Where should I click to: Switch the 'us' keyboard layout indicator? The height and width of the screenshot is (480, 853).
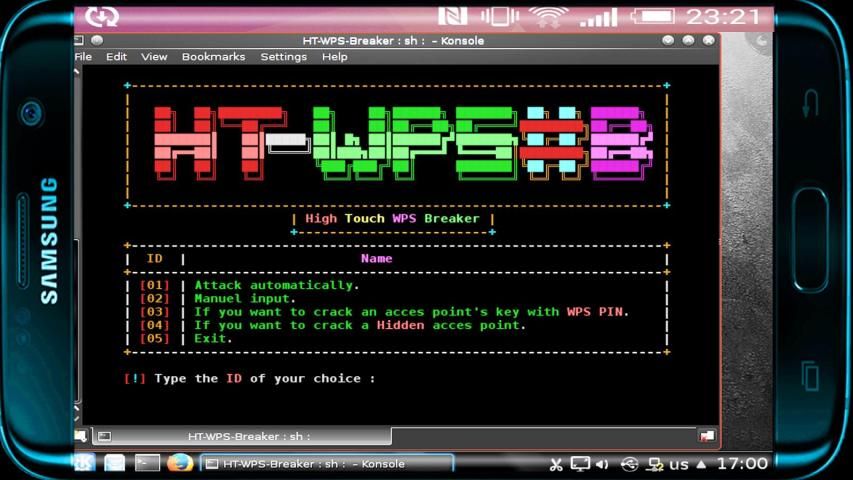tap(679, 464)
